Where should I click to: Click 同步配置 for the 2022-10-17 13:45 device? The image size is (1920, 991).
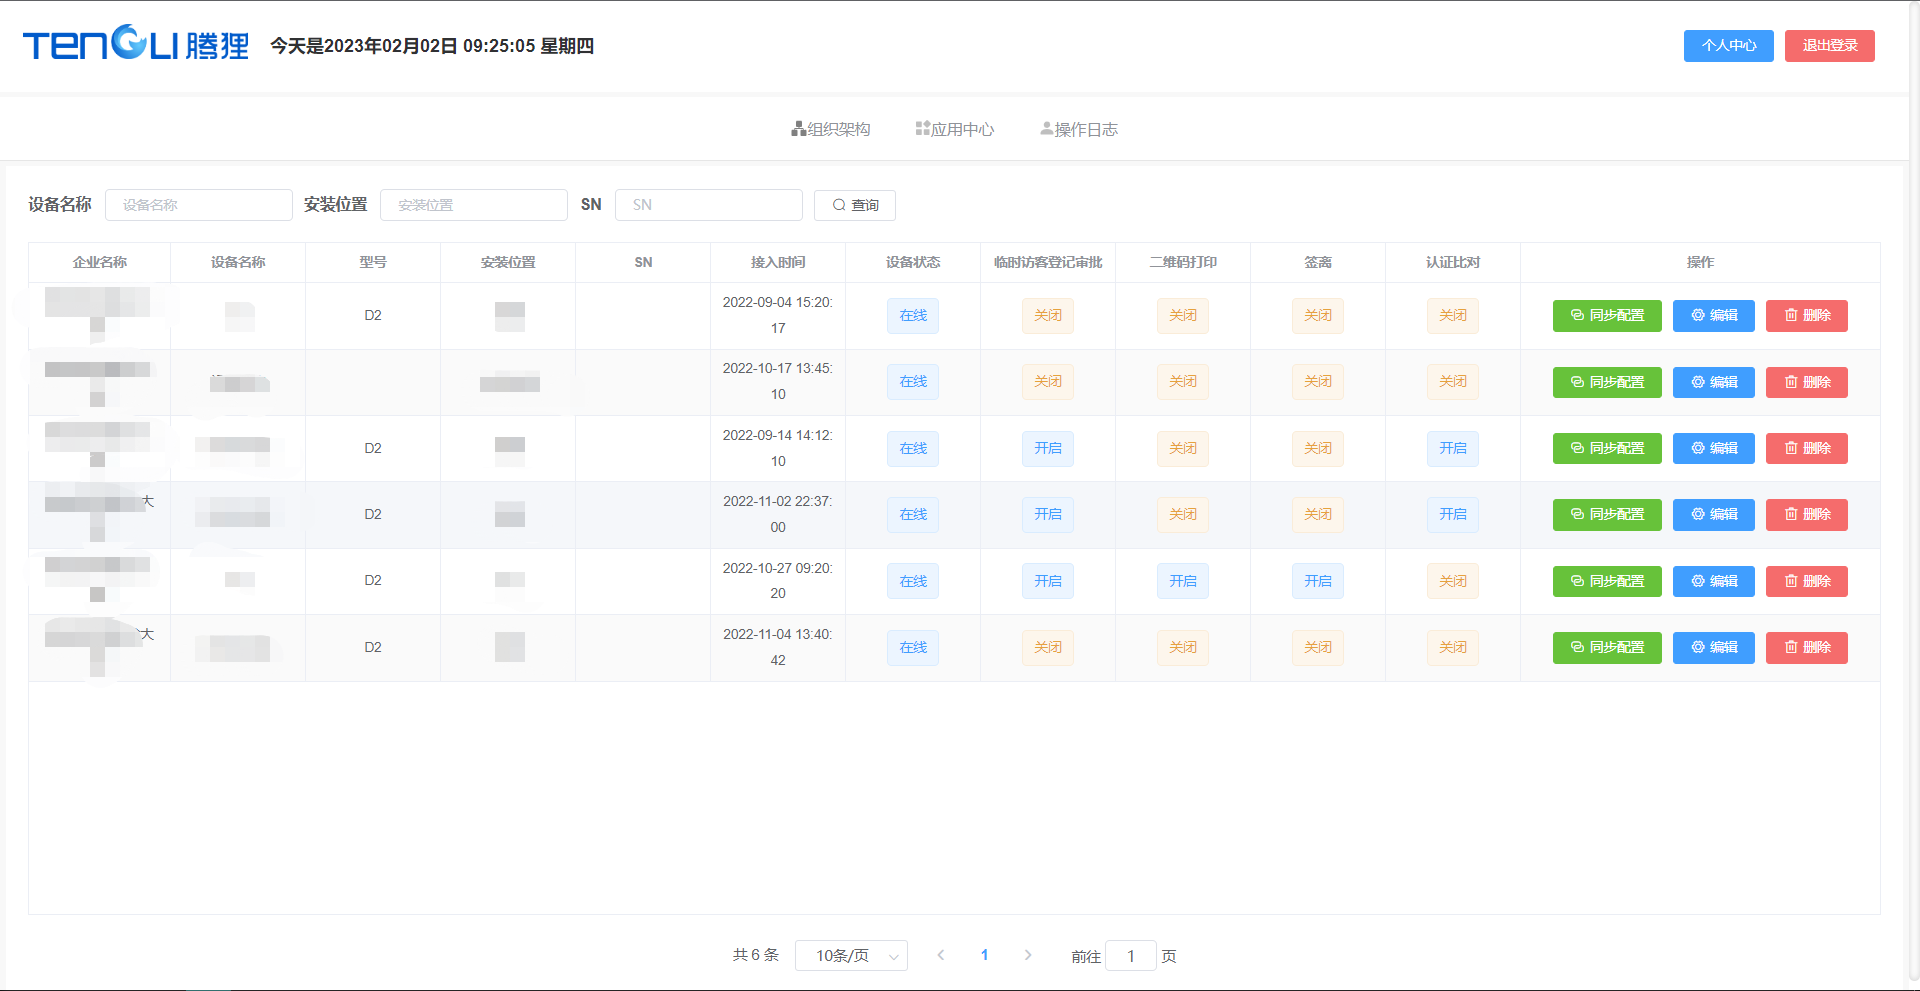1607,382
